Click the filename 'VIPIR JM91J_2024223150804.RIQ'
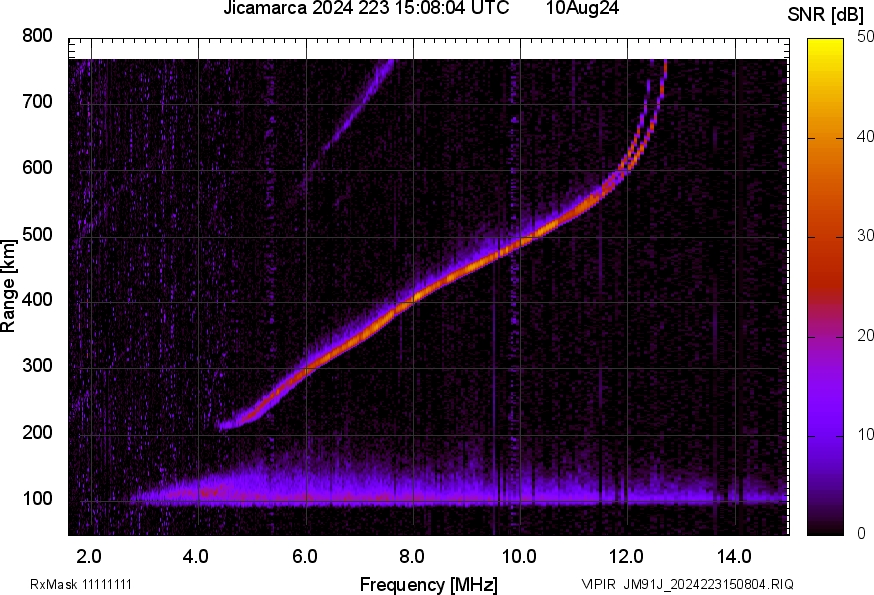The height and width of the screenshot is (595, 874). 687,584
